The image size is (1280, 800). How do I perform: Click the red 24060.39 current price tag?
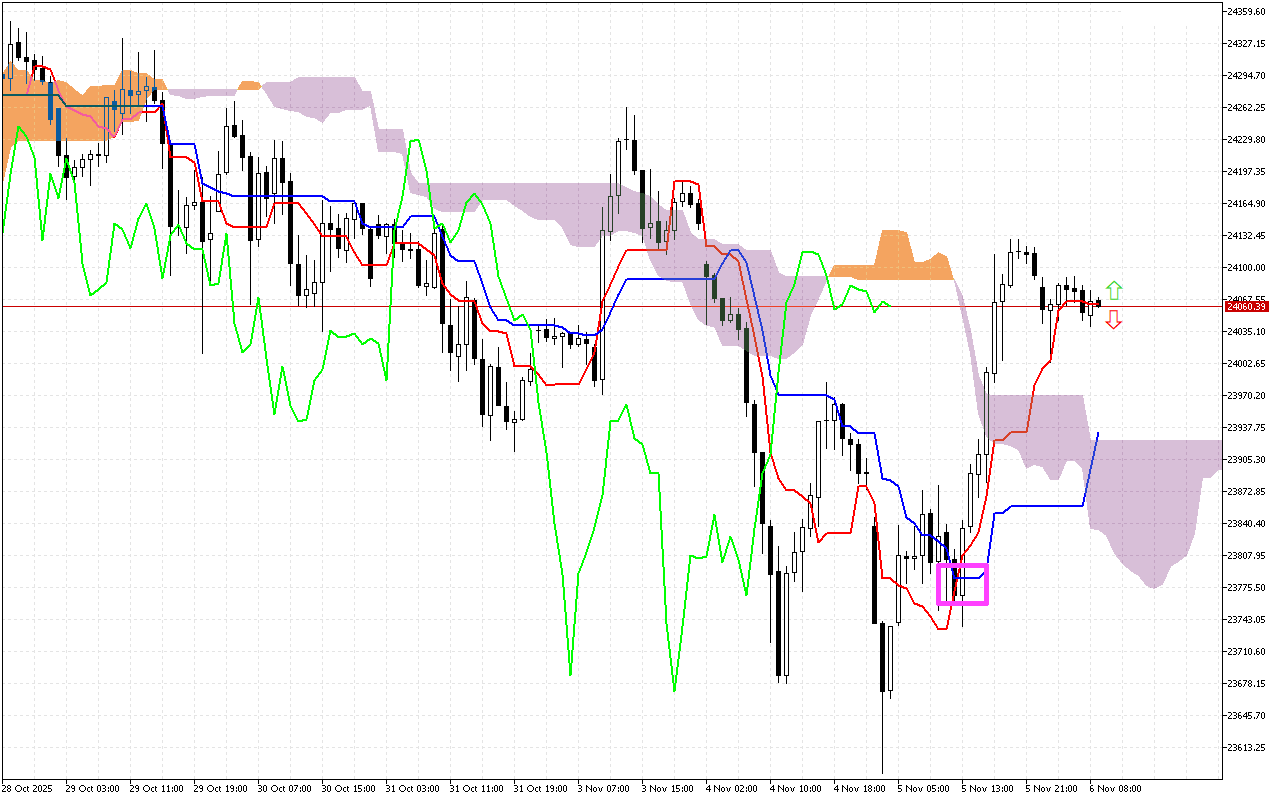tap(1246, 306)
